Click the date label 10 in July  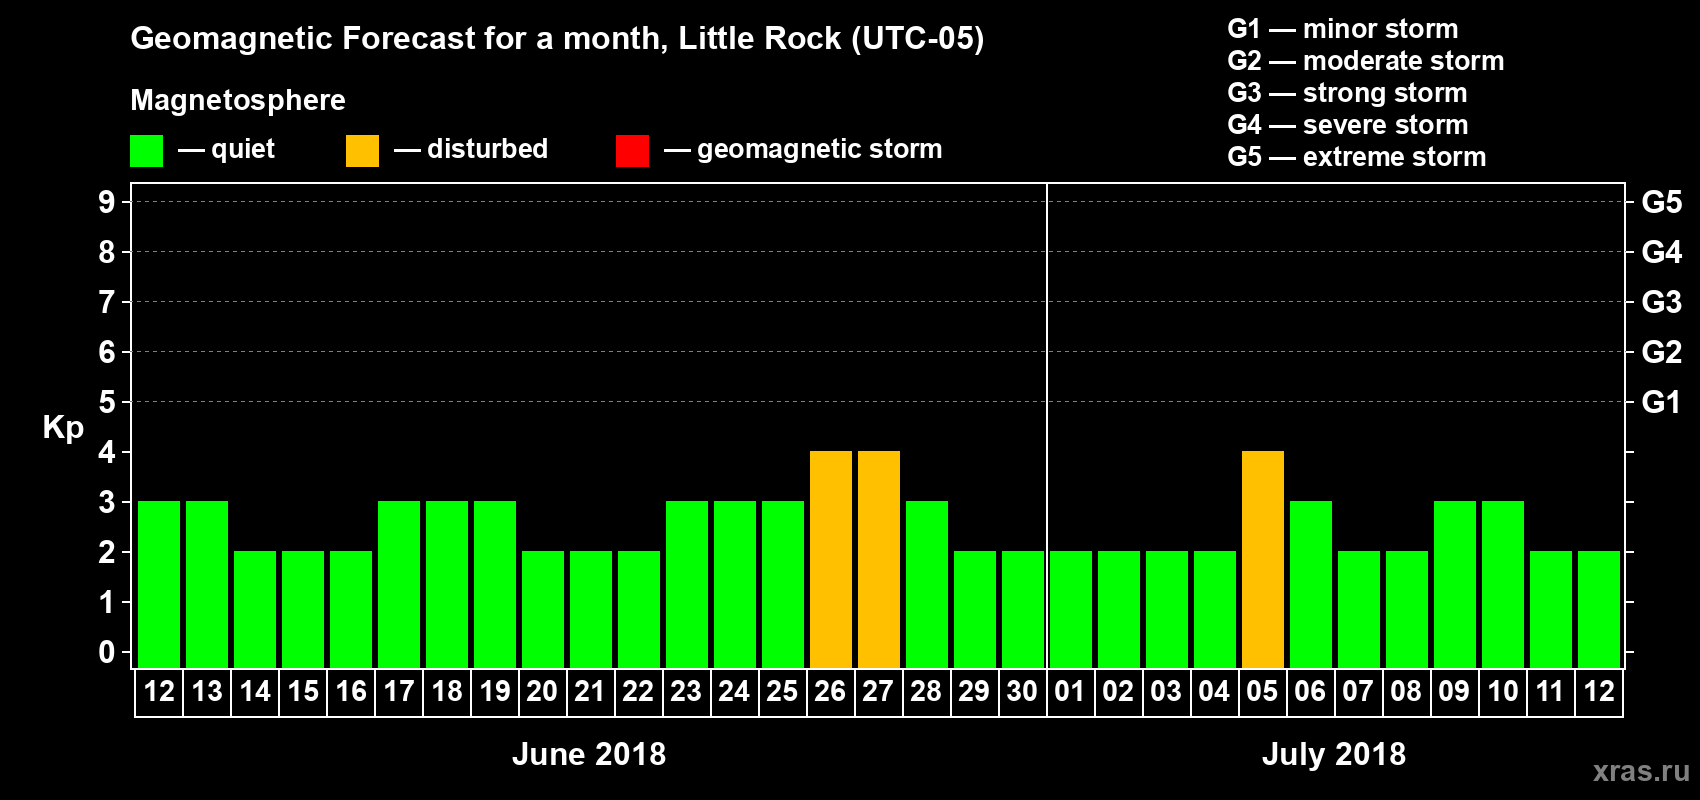(x=1503, y=691)
